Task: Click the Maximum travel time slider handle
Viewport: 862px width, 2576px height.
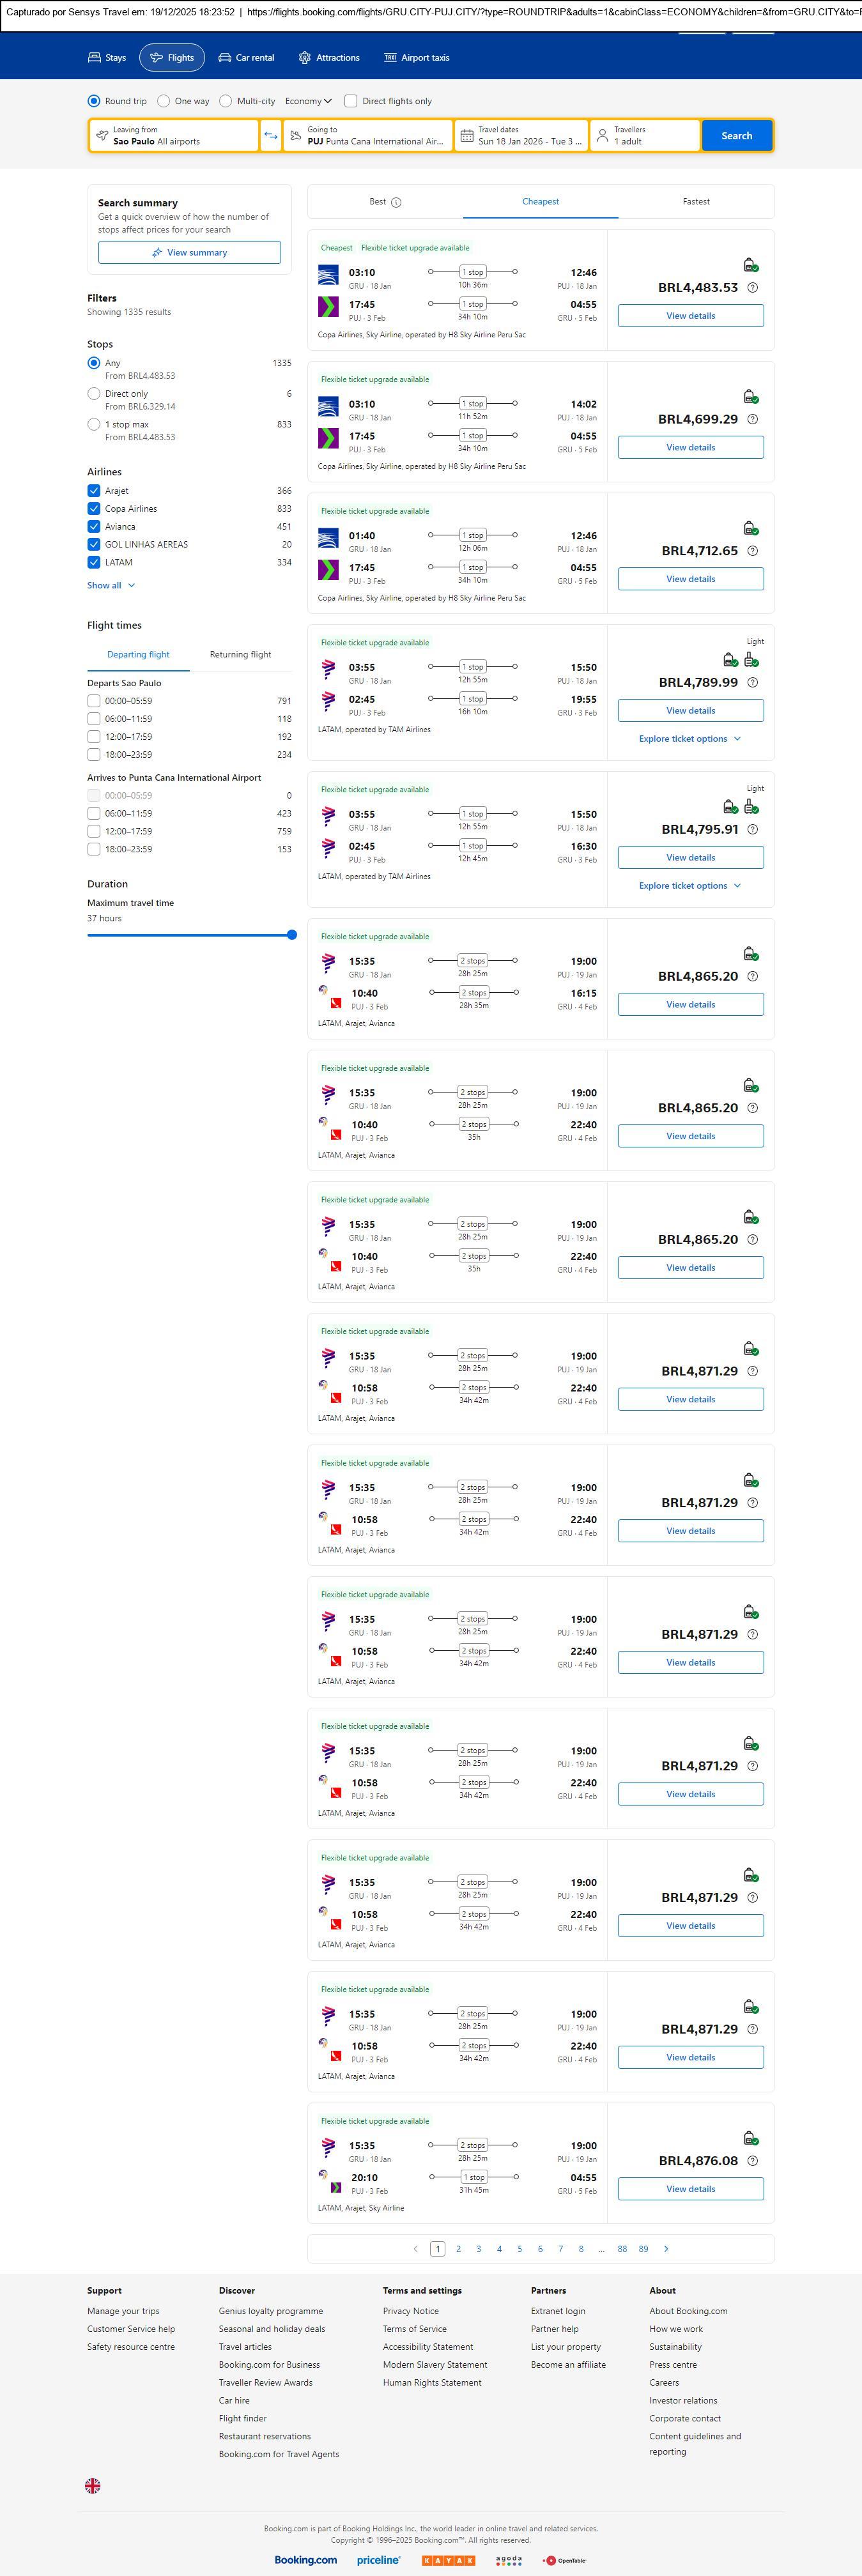Action: tap(292, 935)
